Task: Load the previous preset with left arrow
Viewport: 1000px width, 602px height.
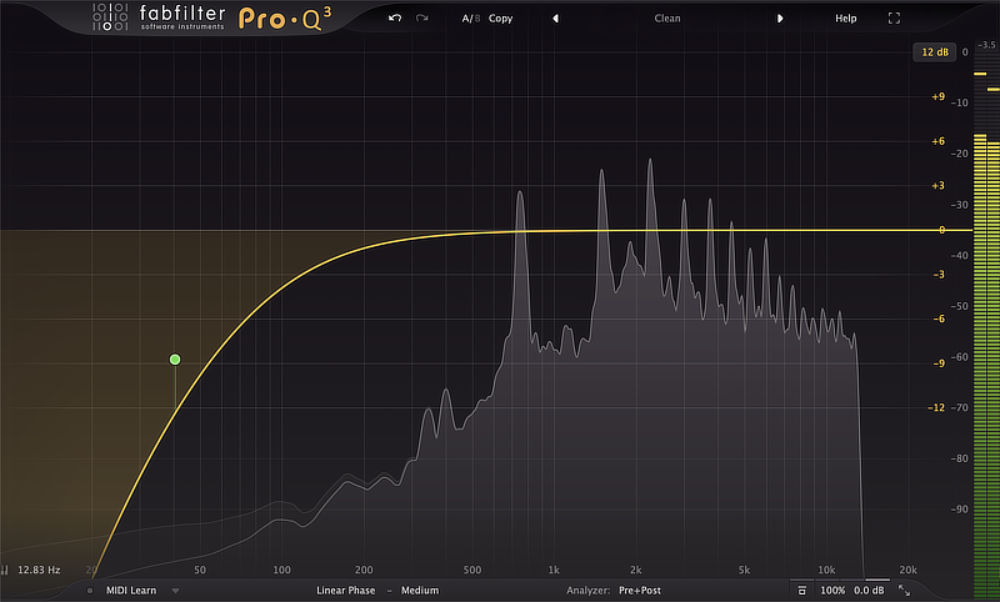Action: (555, 18)
